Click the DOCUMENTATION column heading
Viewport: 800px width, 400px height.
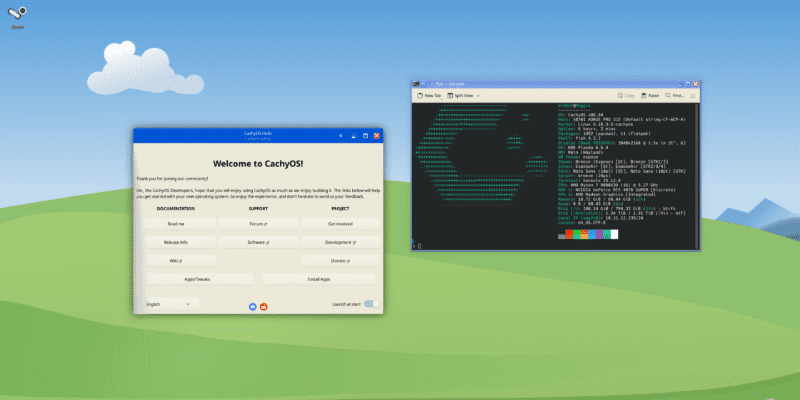[176, 209]
